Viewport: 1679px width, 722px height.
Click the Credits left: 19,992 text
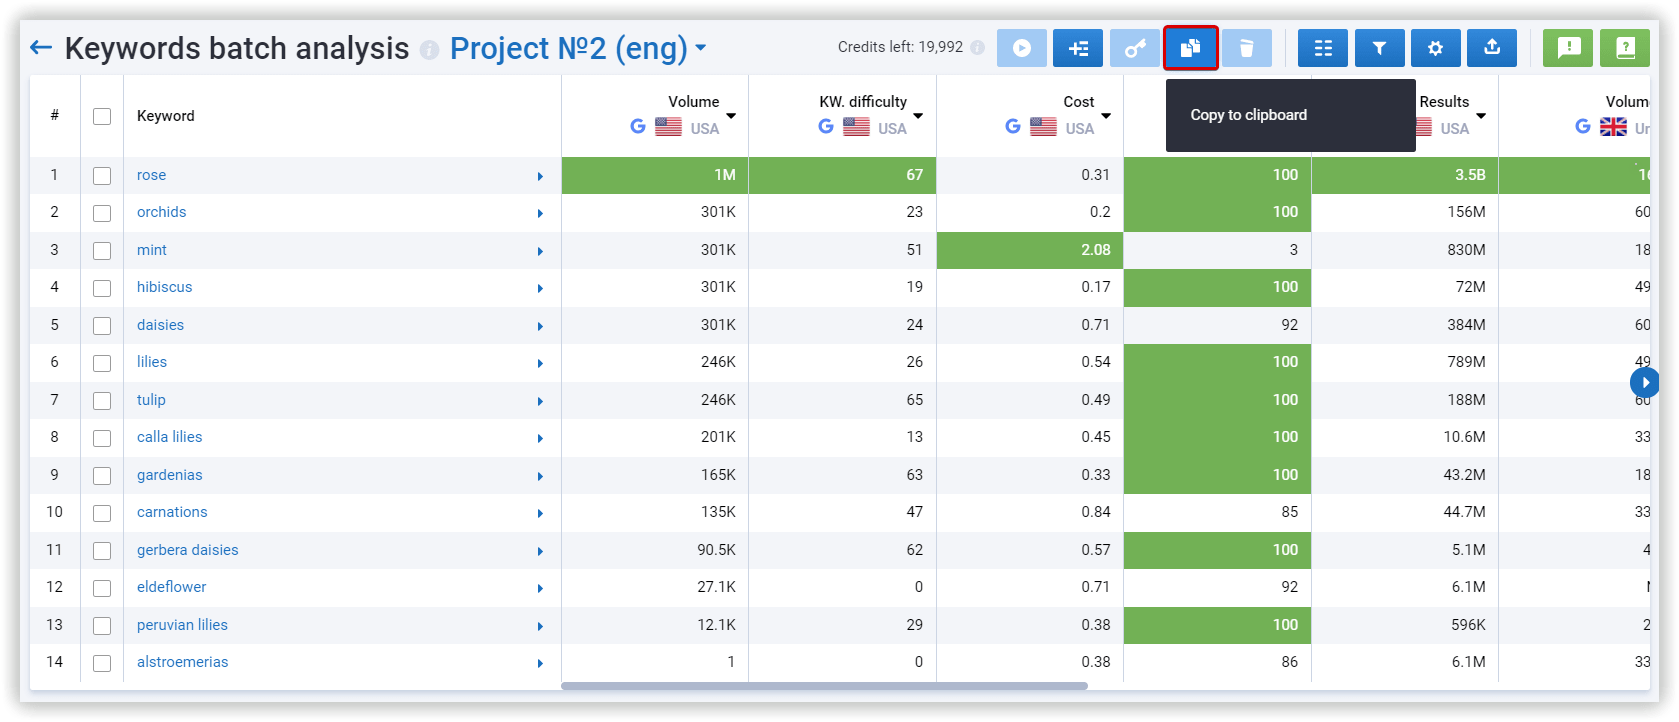pos(900,47)
